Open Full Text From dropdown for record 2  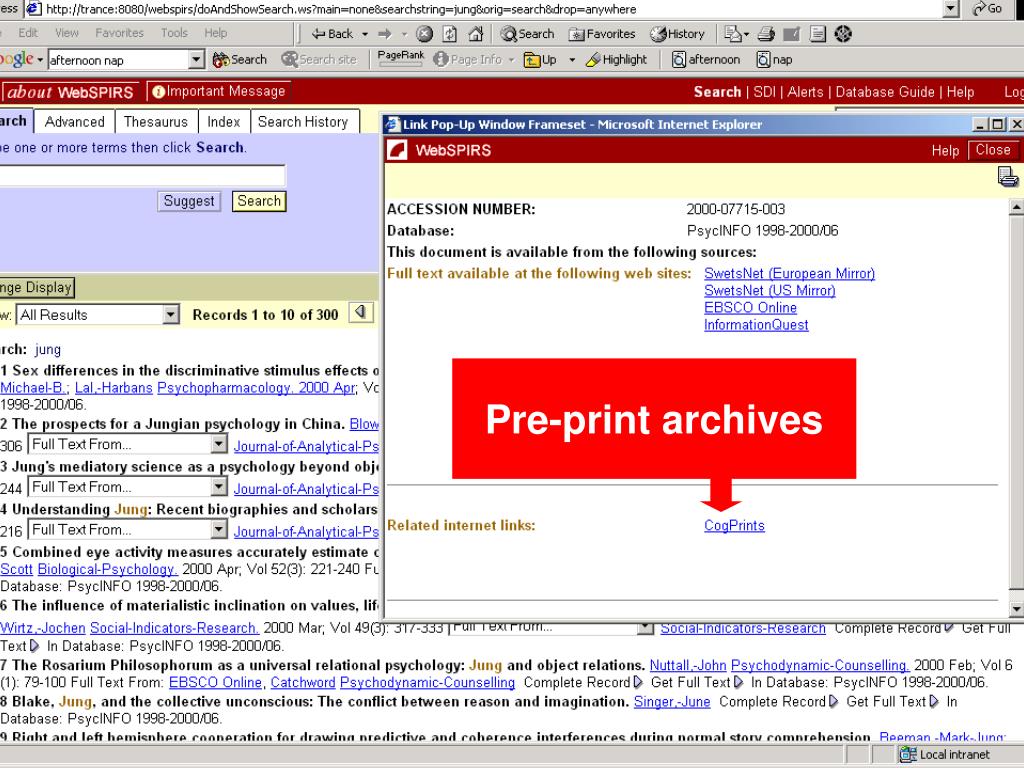tap(219, 445)
